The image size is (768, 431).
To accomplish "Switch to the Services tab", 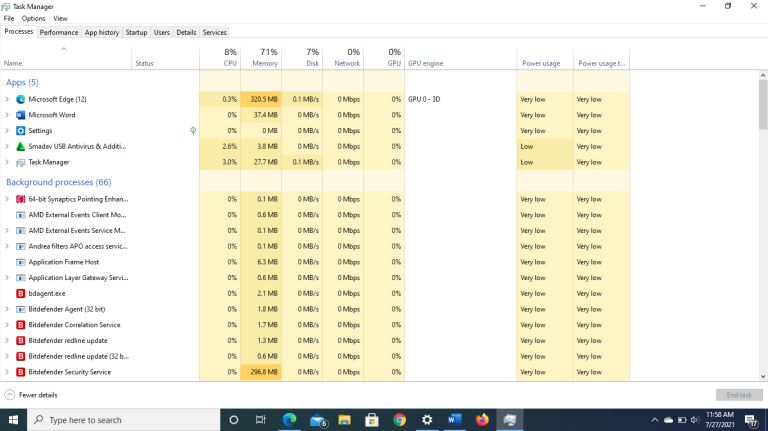I will (215, 32).
